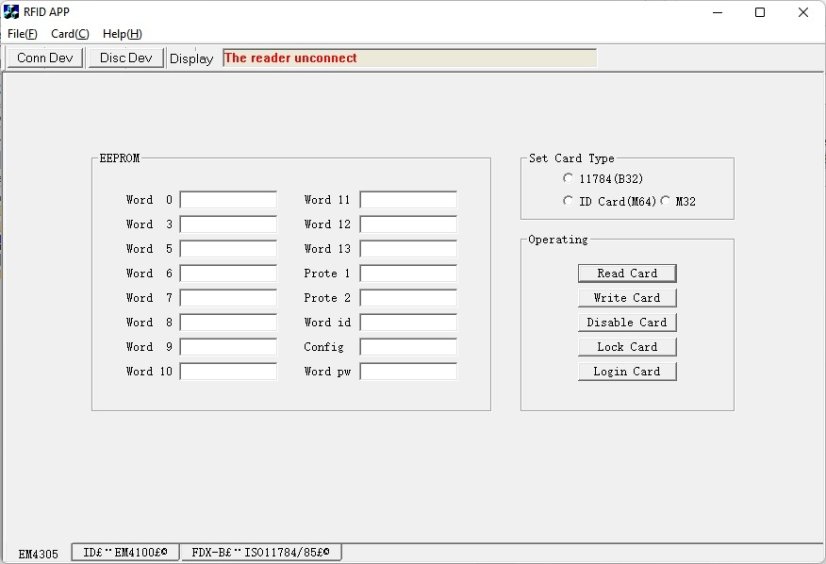Click the Display label in toolbar
The image size is (826, 564).
coord(191,58)
